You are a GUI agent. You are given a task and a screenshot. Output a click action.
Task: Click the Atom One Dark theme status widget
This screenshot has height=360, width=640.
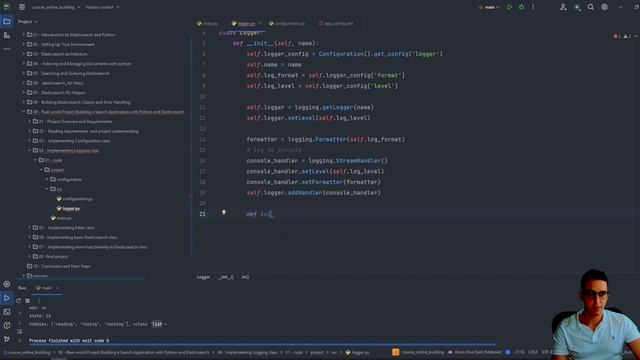tap(474, 352)
